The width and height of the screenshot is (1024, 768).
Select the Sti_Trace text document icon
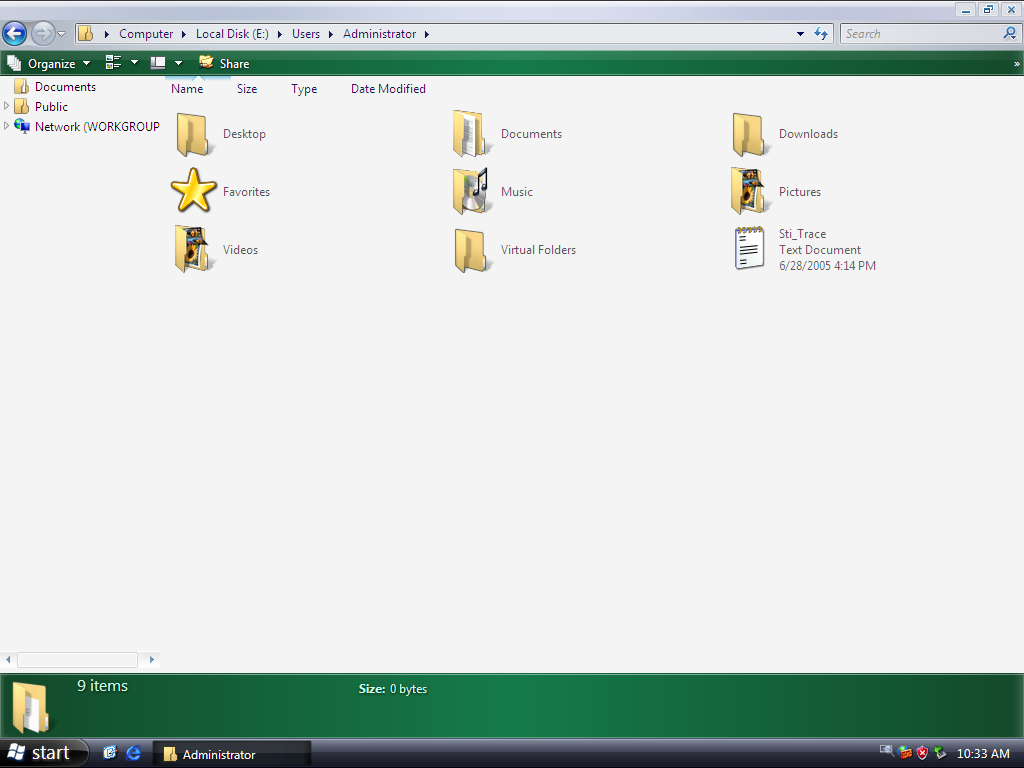pos(749,249)
